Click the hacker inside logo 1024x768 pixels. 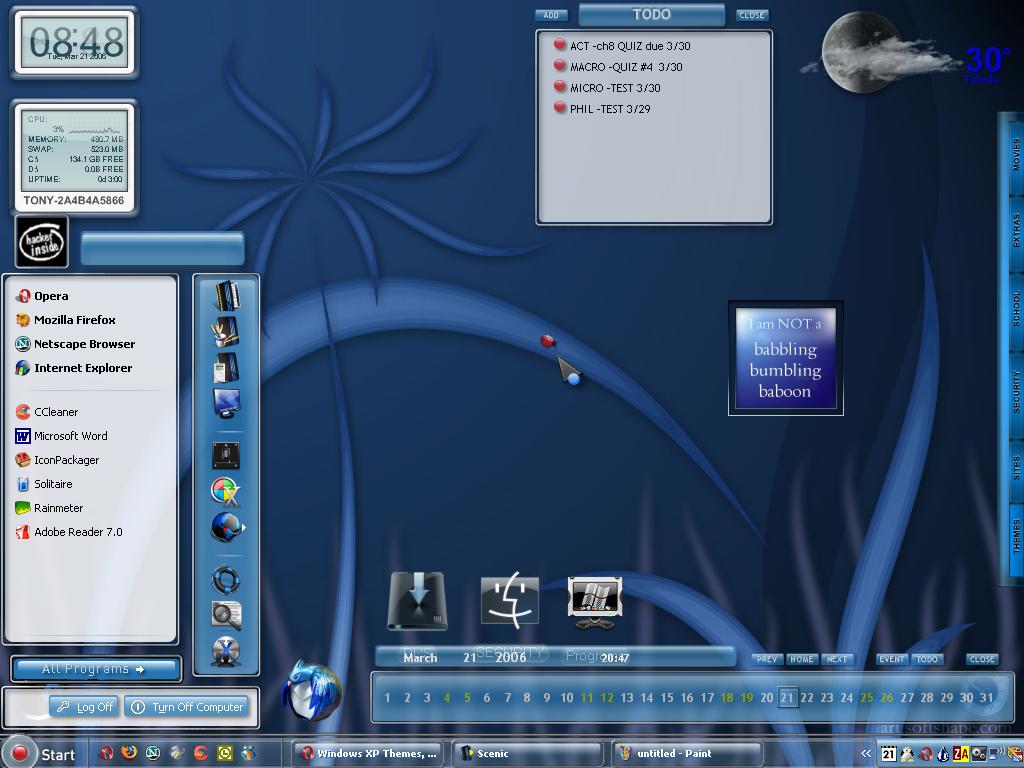(42, 242)
